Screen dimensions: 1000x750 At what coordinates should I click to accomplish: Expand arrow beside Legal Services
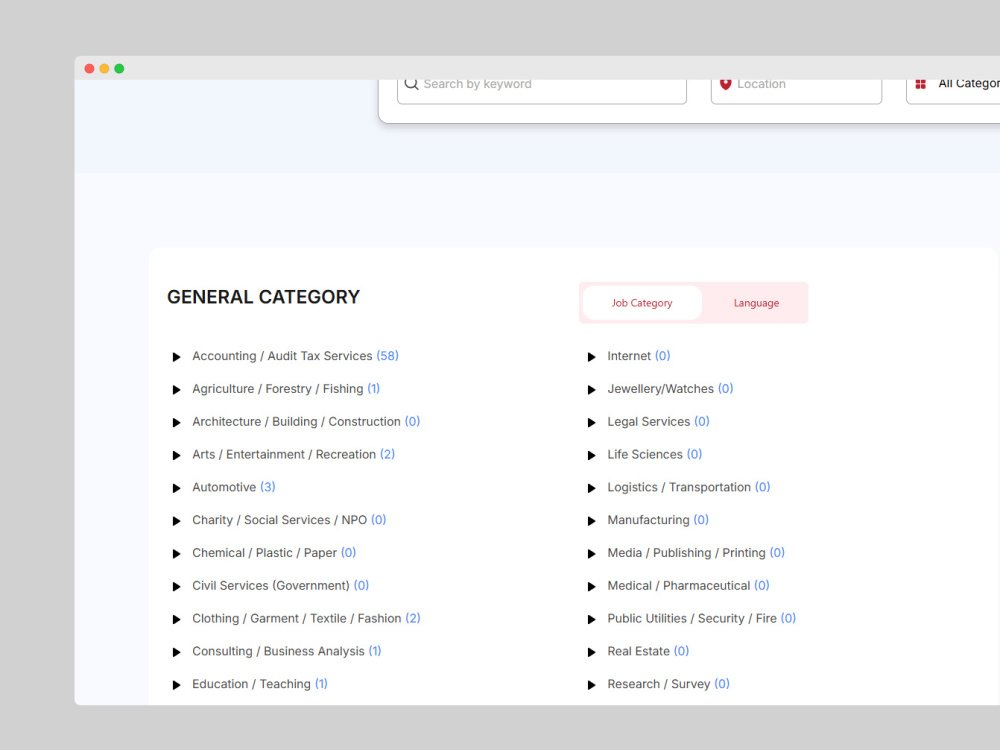tap(591, 423)
